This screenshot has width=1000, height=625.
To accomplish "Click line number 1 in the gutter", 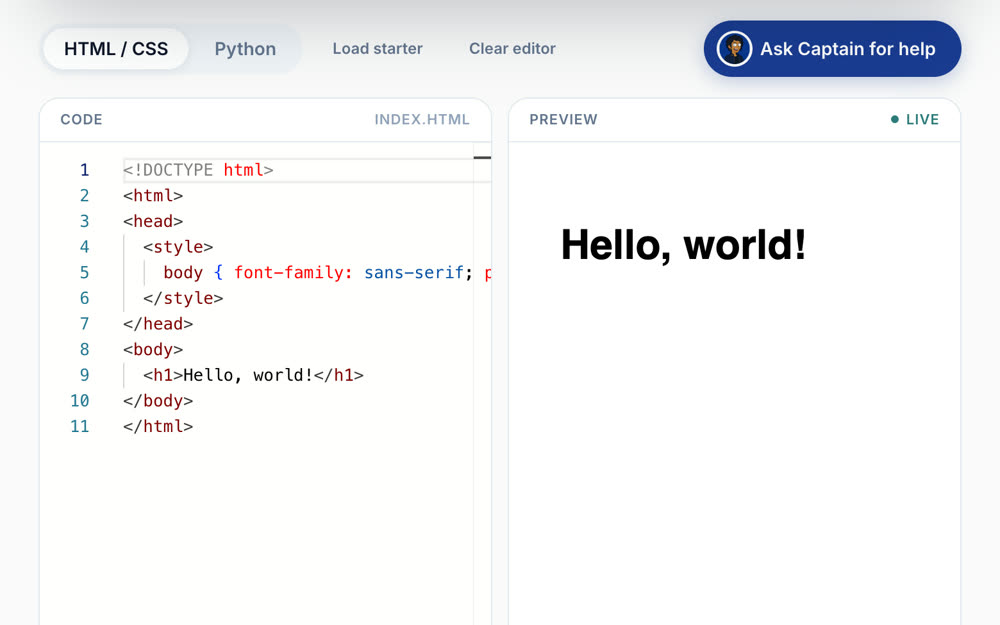I will tap(84, 170).
